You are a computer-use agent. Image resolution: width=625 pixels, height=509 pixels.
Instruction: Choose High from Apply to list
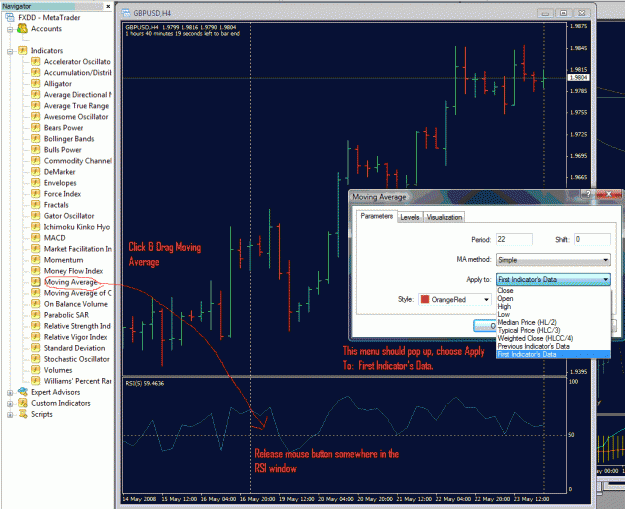[x=553, y=307]
